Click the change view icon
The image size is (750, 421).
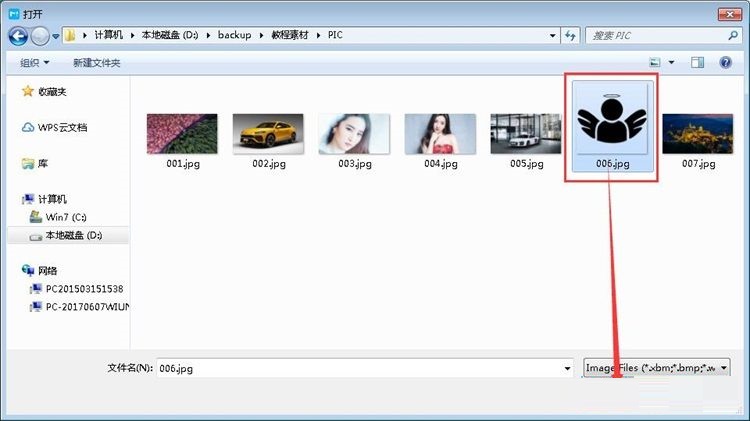point(654,63)
